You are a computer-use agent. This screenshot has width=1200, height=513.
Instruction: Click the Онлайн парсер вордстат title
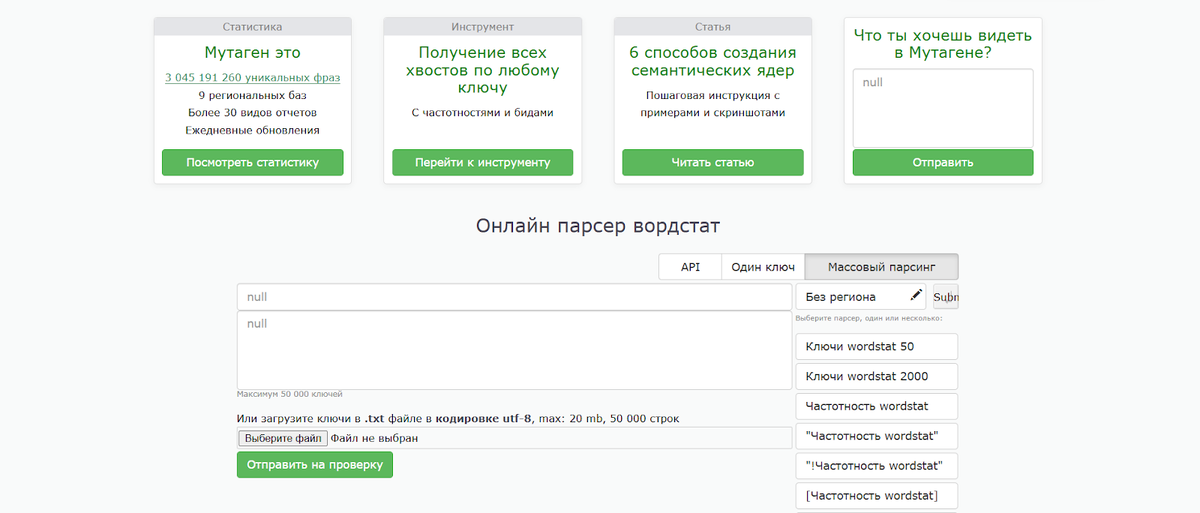(x=598, y=226)
